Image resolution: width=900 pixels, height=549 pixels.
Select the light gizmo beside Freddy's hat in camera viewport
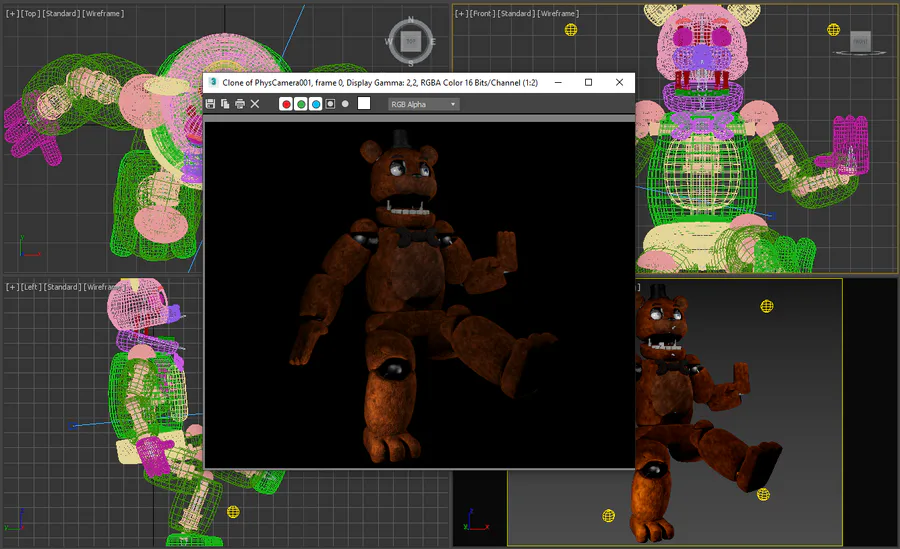point(767,306)
